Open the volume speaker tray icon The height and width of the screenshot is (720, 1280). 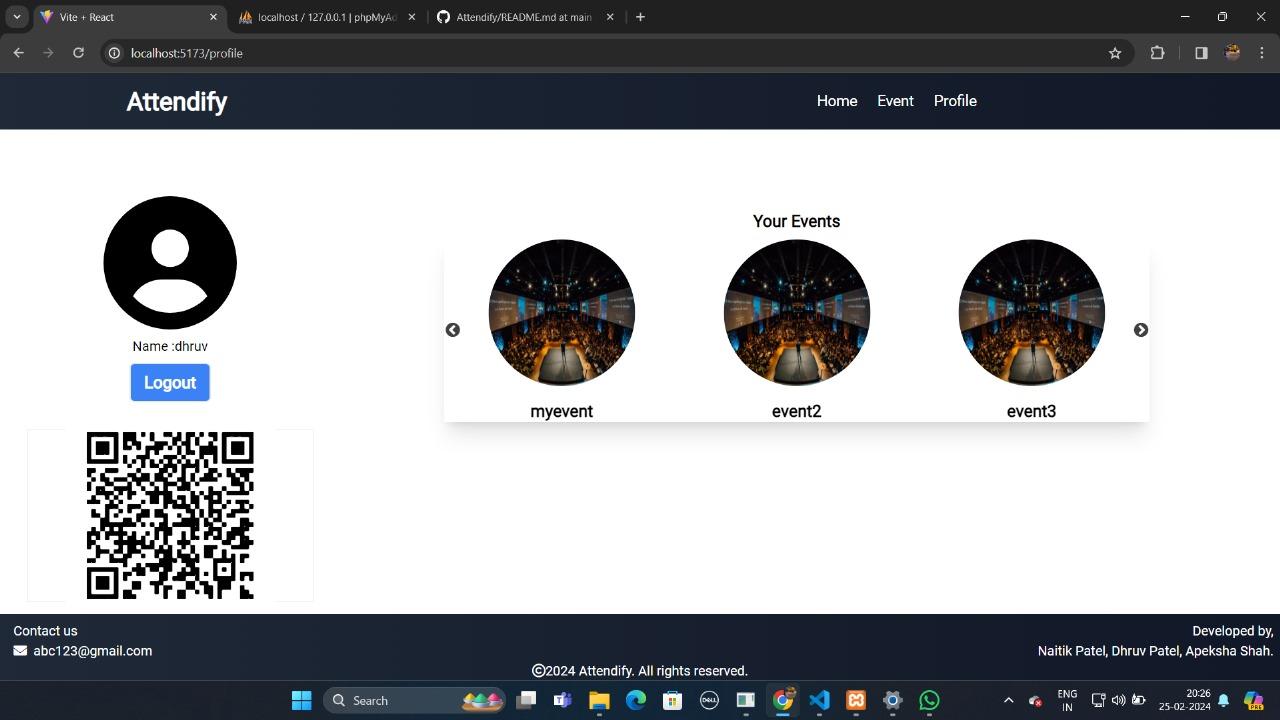click(1118, 700)
